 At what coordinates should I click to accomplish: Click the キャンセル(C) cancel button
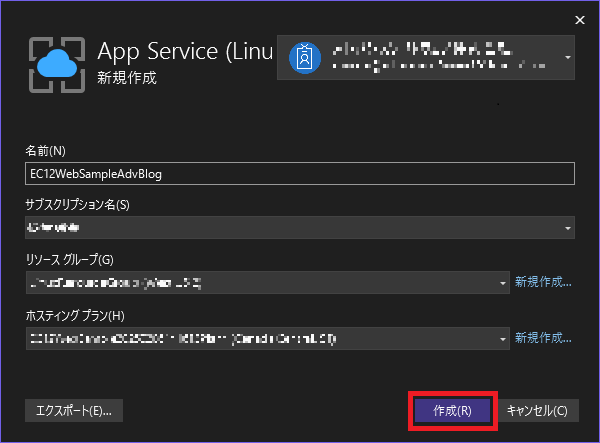(537, 411)
